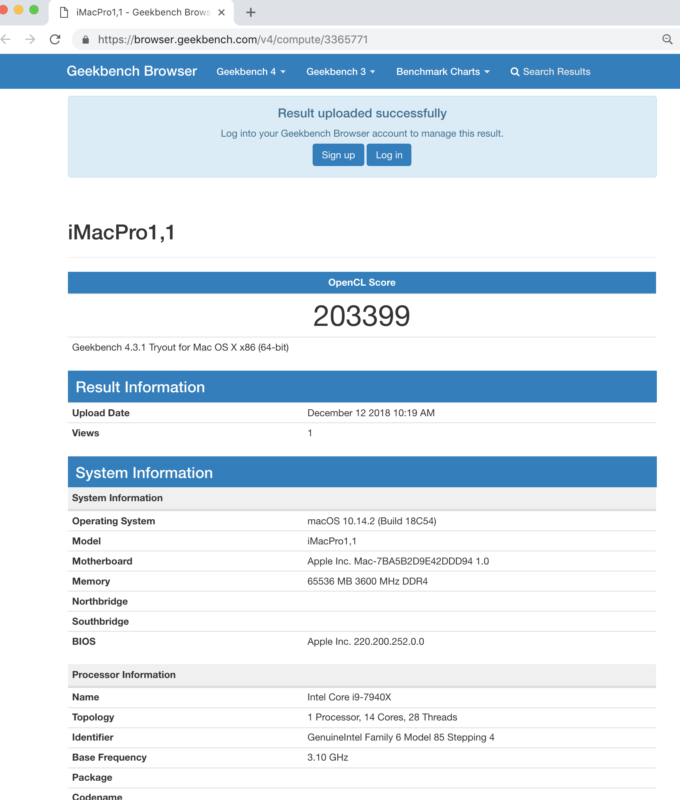This screenshot has width=680, height=800.
Task: Click the magnifier icon beside Search Results
Action: click(515, 72)
